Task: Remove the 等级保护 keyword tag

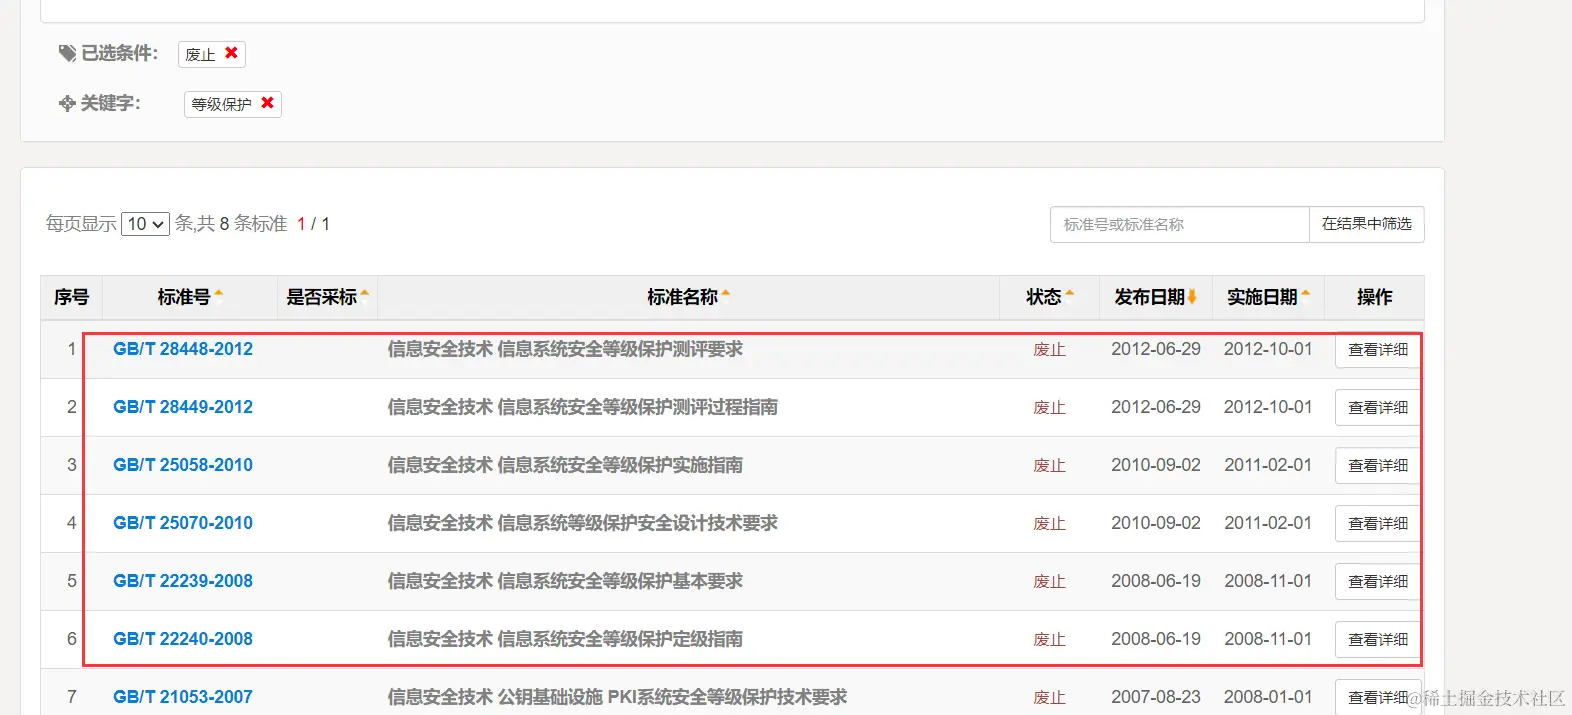Action: click(267, 103)
